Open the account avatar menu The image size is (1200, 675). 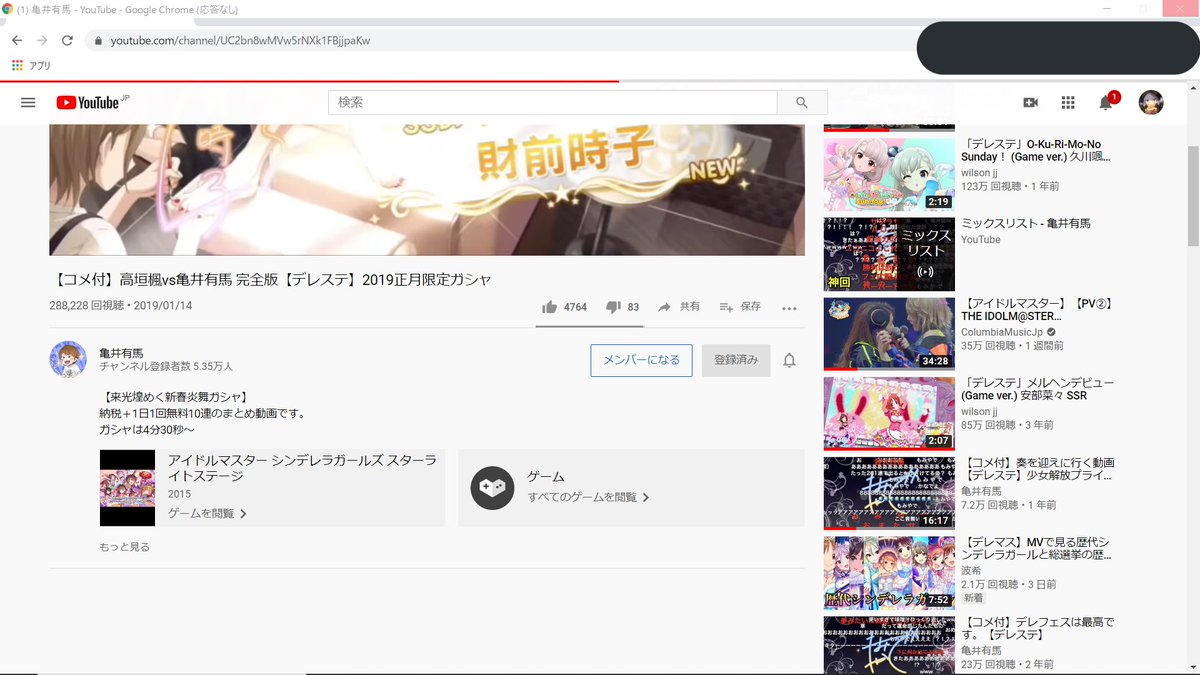point(1152,102)
